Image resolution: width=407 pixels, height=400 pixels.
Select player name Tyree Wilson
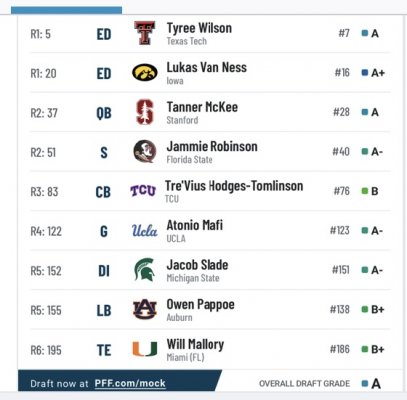click(199, 28)
